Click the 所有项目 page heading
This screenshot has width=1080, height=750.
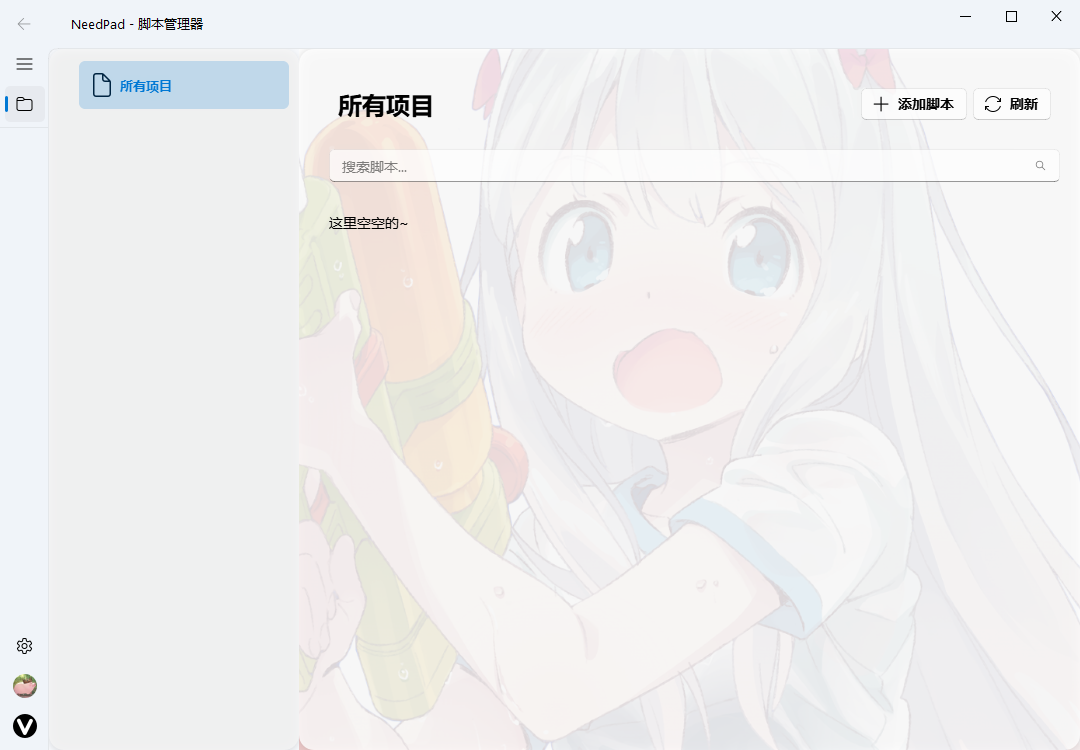386,107
